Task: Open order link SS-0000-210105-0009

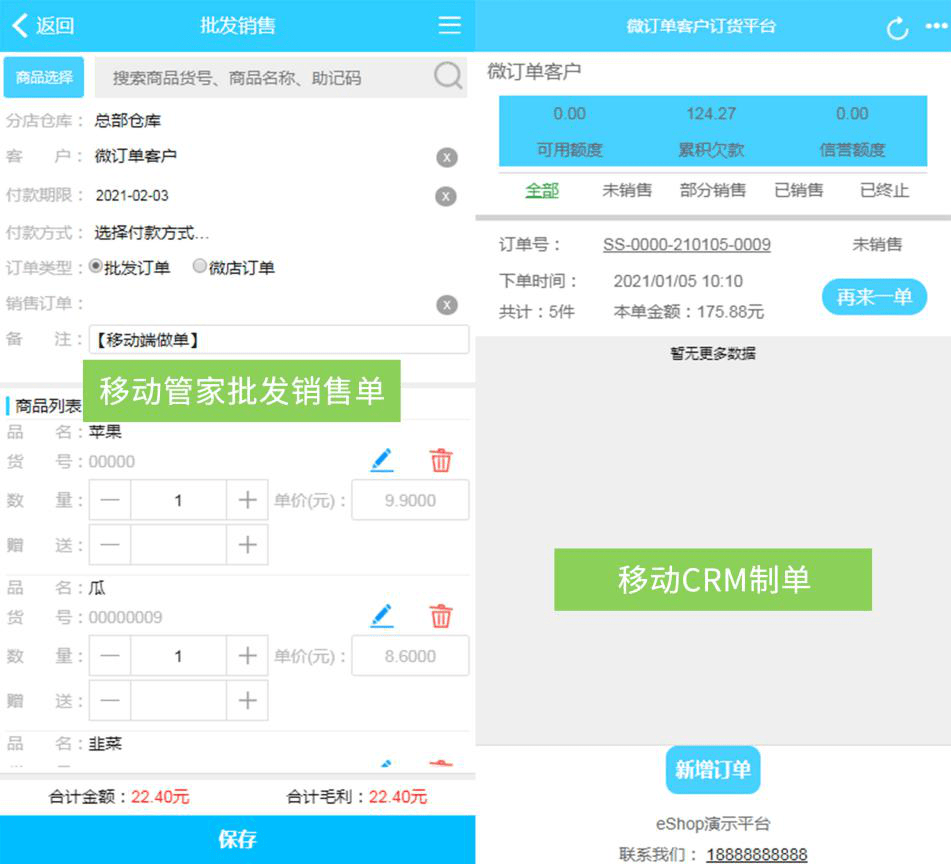Action: click(686, 245)
